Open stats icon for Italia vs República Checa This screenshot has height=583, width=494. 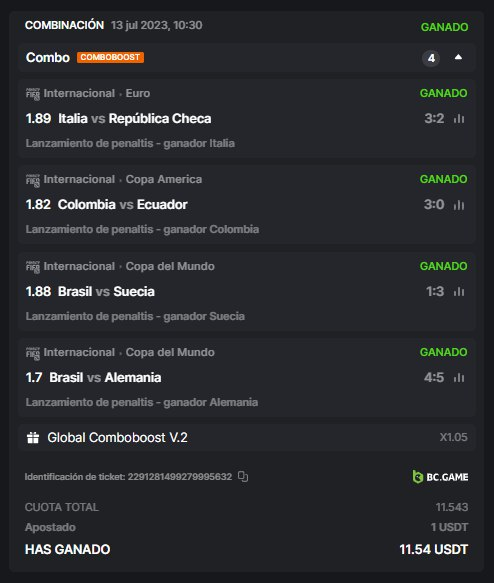(x=459, y=119)
